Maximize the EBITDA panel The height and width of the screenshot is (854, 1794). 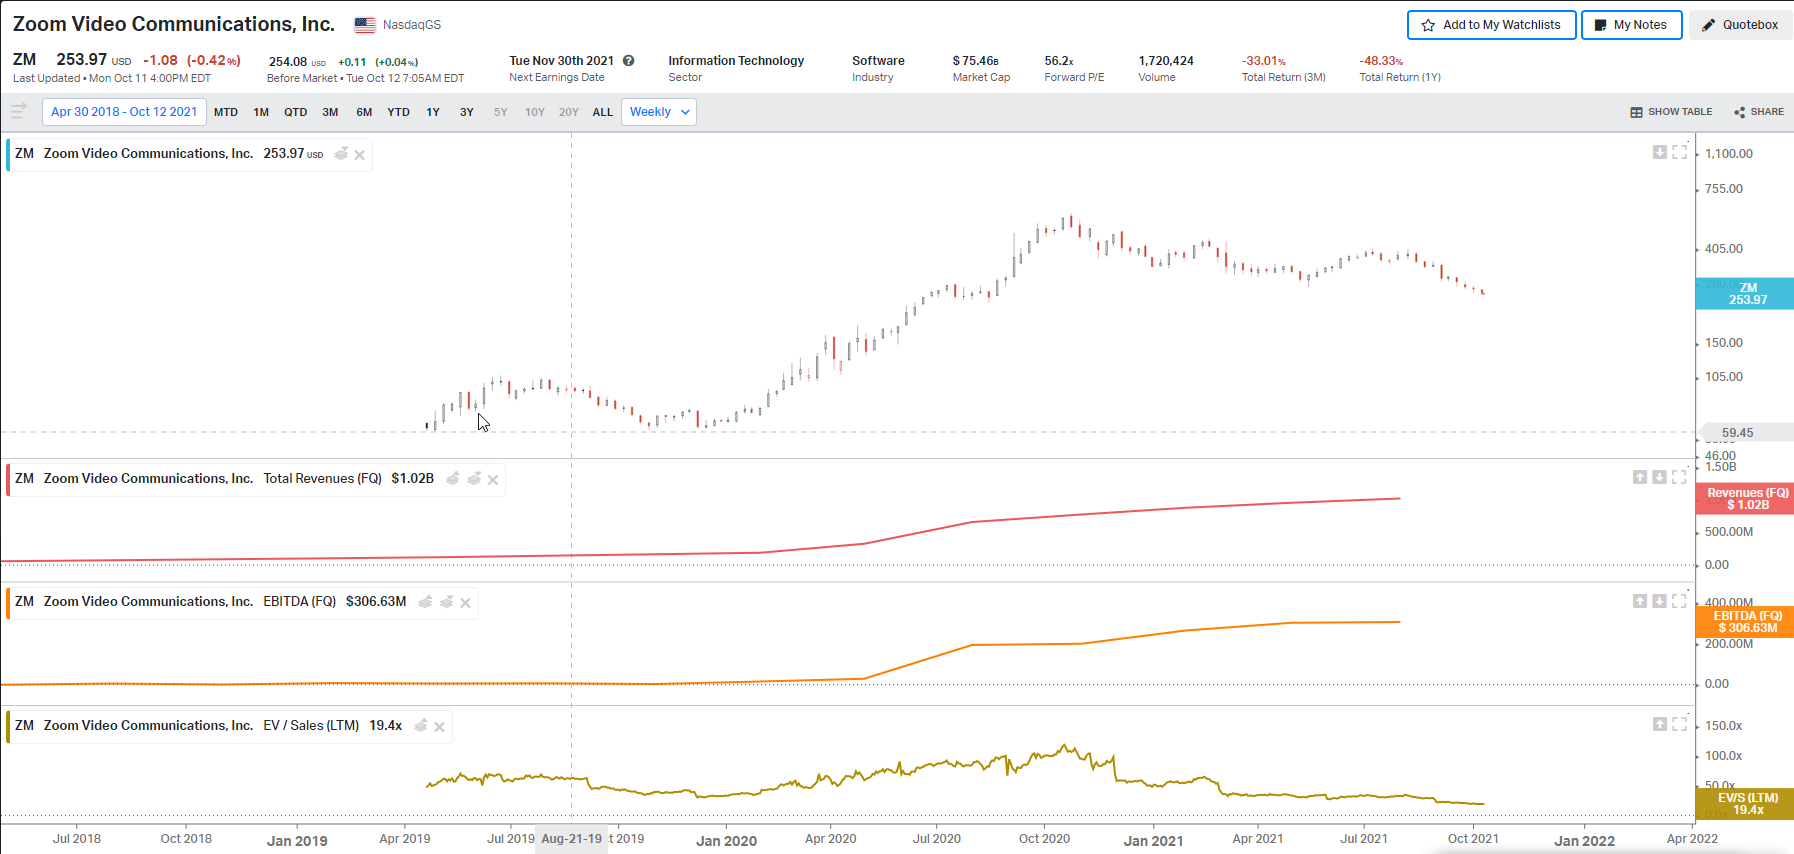pyautogui.click(x=1680, y=601)
